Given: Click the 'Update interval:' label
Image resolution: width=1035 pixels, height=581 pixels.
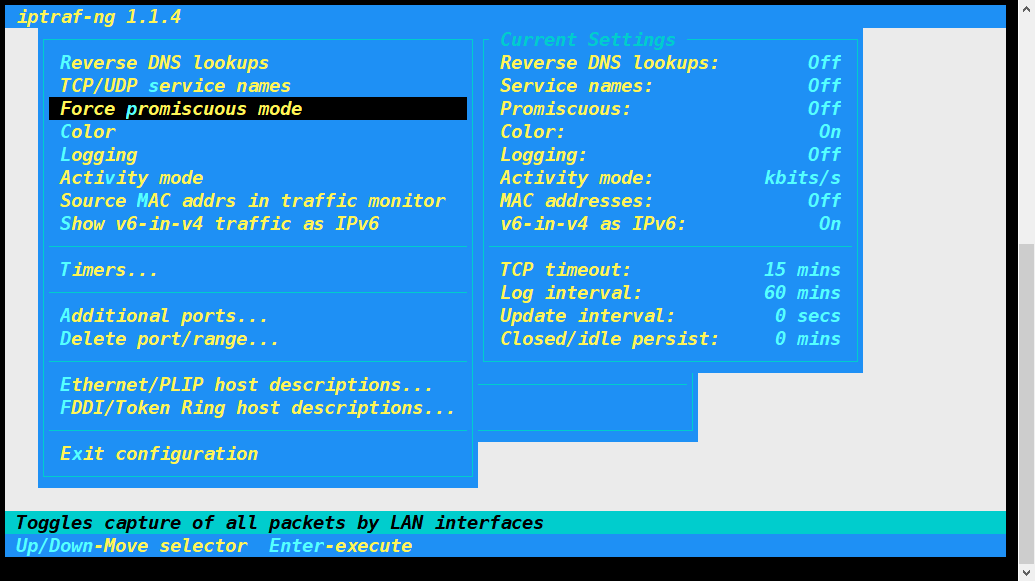Looking at the screenshot, I should [587, 316].
